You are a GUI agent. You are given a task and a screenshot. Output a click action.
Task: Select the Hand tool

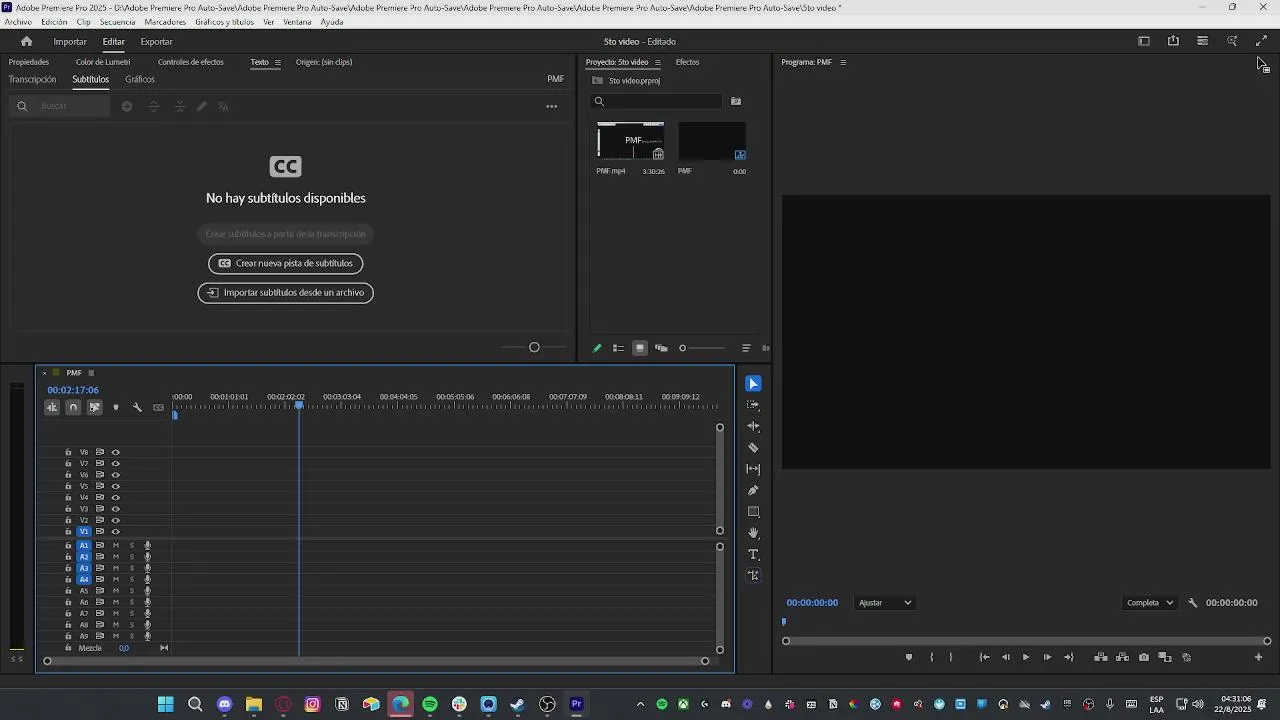coord(753,533)
